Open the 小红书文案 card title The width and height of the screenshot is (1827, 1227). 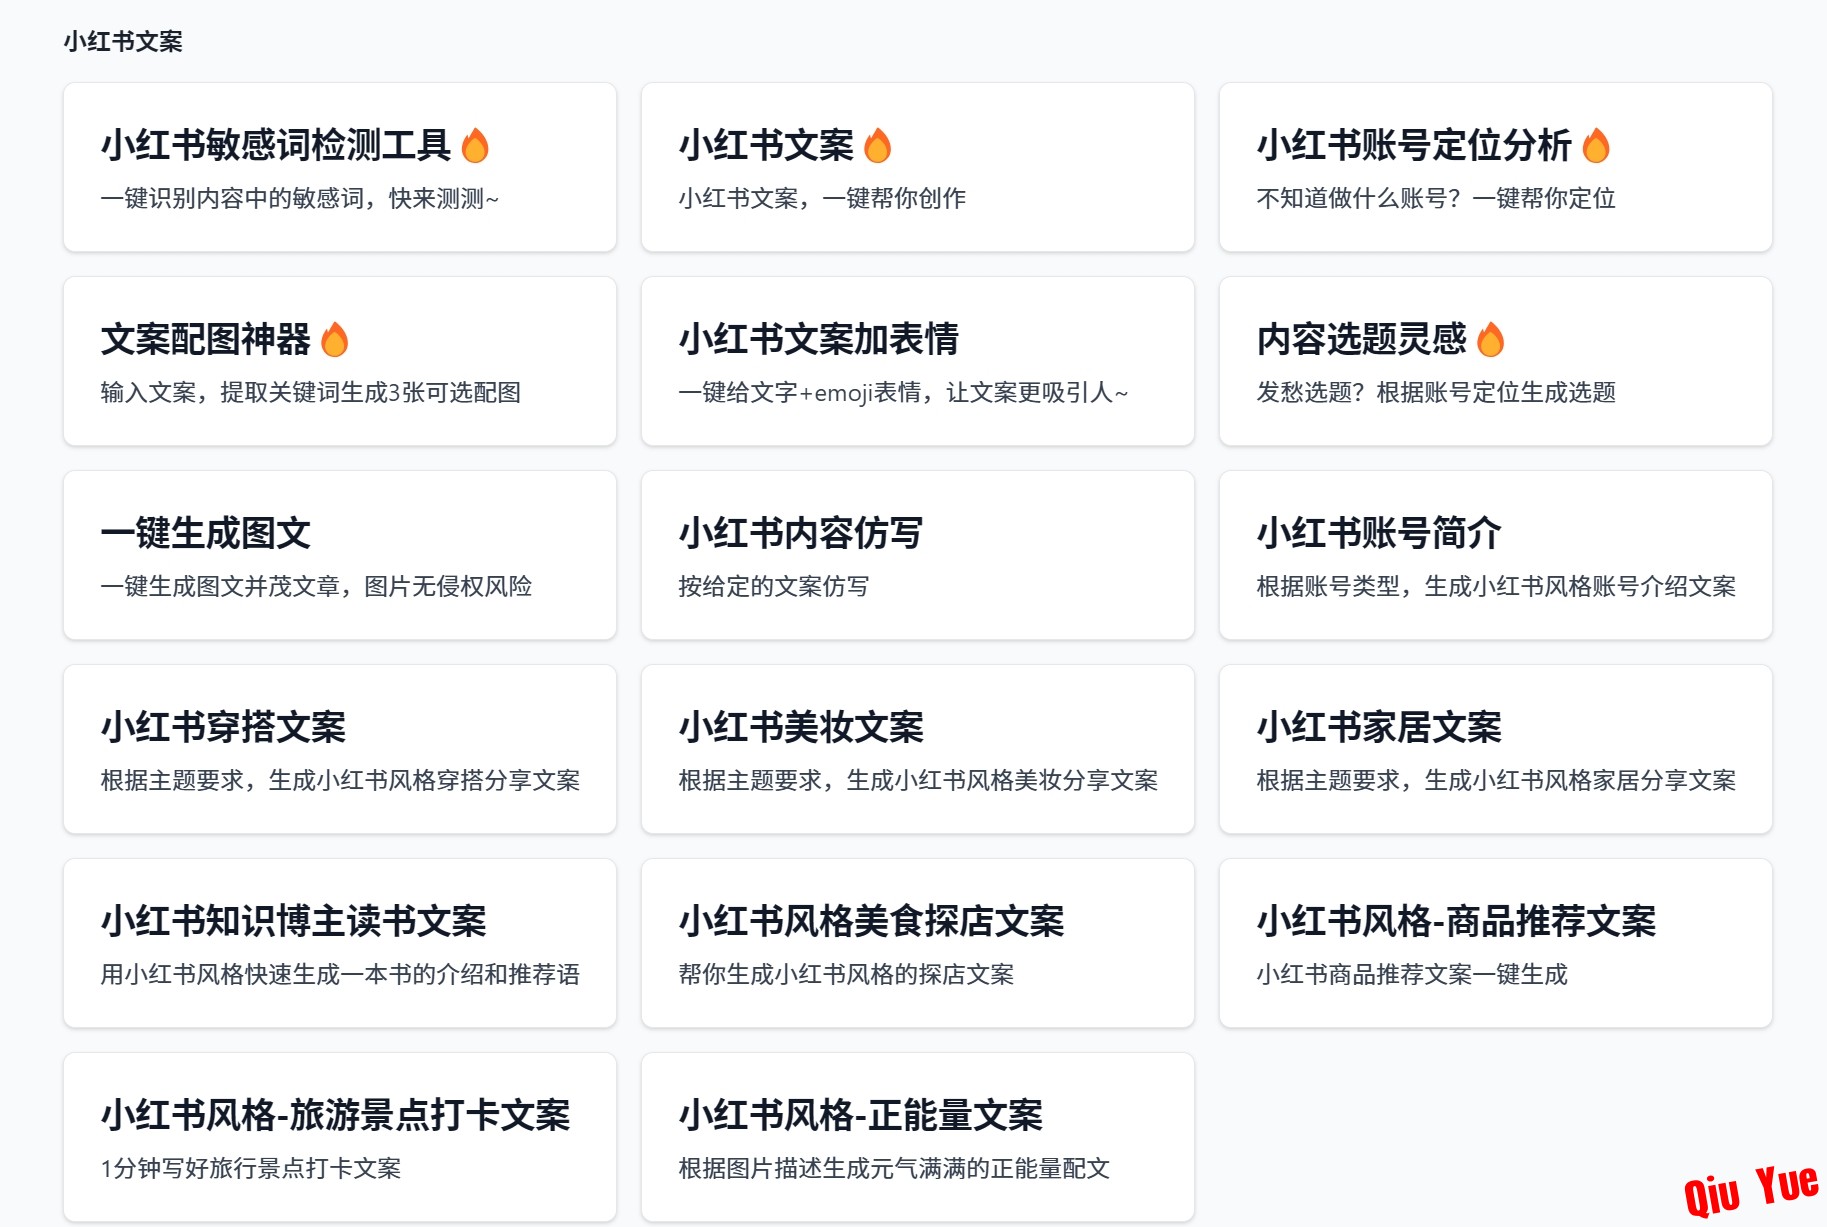click(766, 145)
